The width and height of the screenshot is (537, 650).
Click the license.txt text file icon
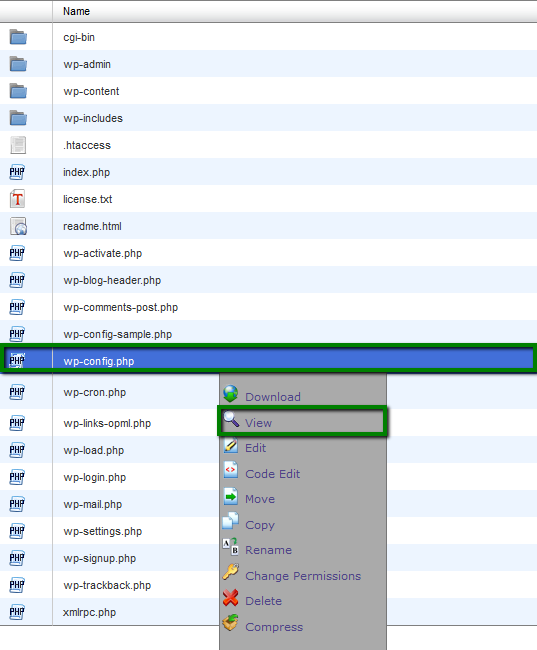click(17, 199)
